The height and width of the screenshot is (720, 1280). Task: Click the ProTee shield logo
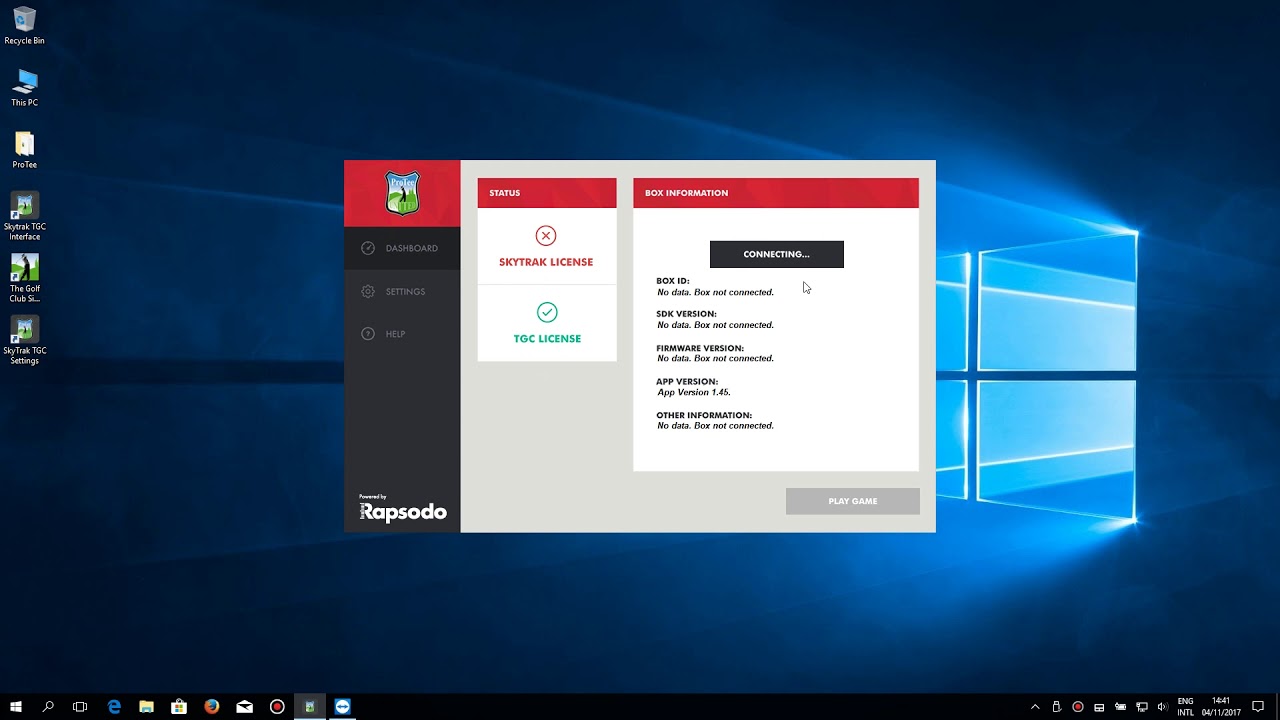[x=402, y=193]
